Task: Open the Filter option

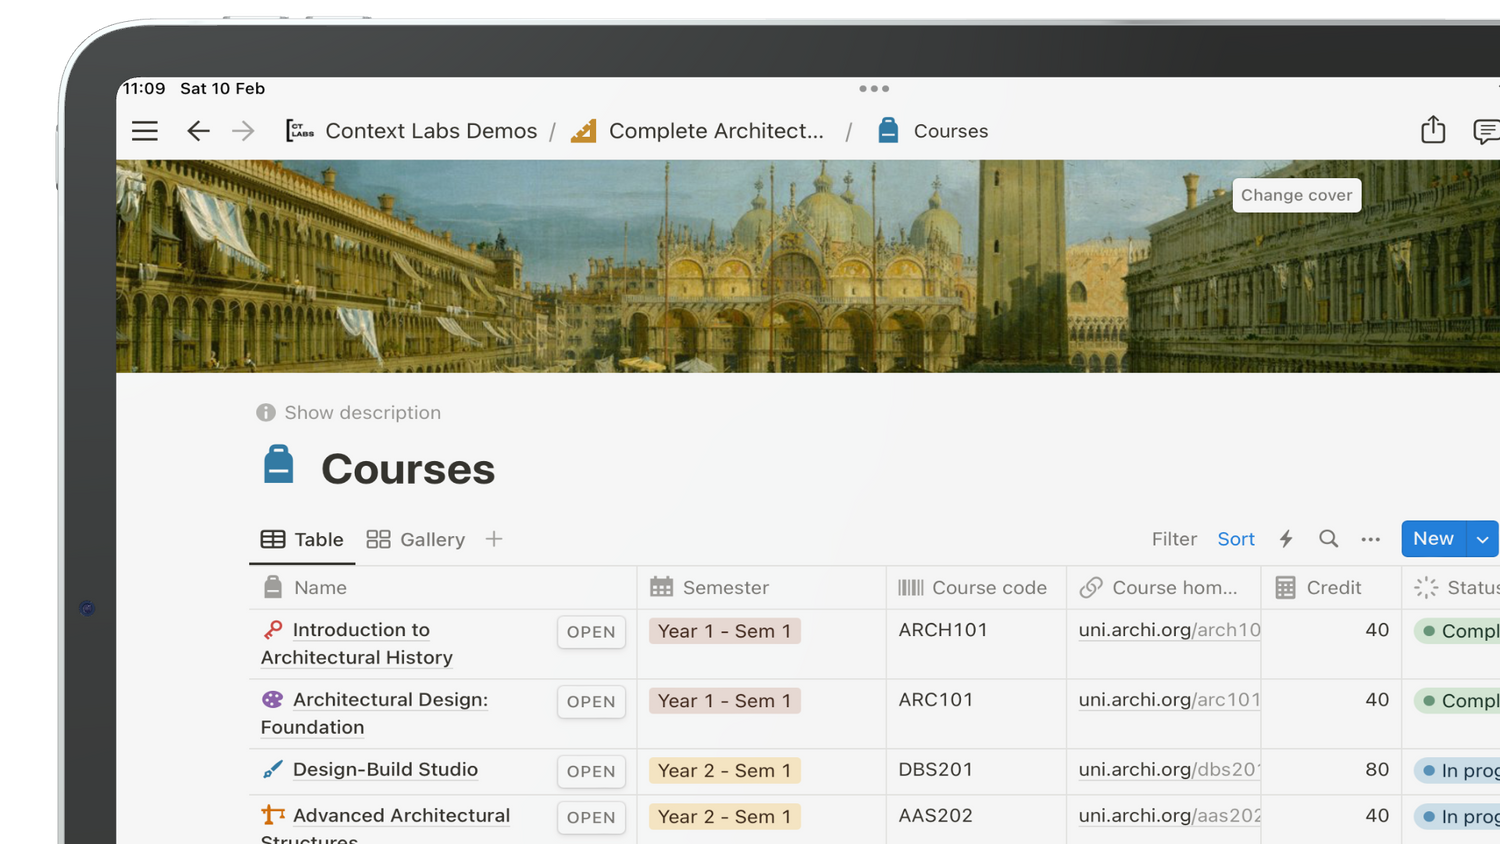Action: pyautogui.click(x=1174, y=539)
